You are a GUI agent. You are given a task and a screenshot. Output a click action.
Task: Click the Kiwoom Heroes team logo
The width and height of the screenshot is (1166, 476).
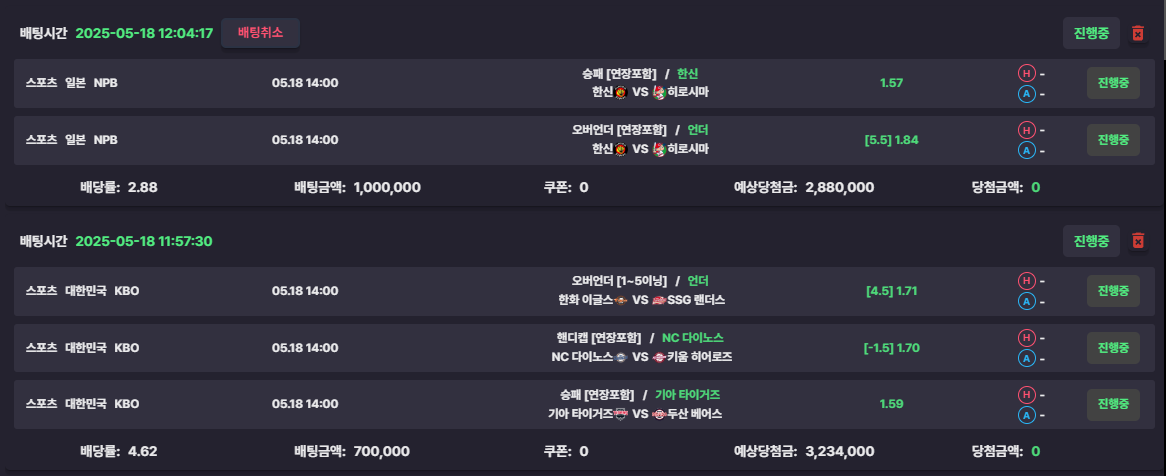[660, 357]
